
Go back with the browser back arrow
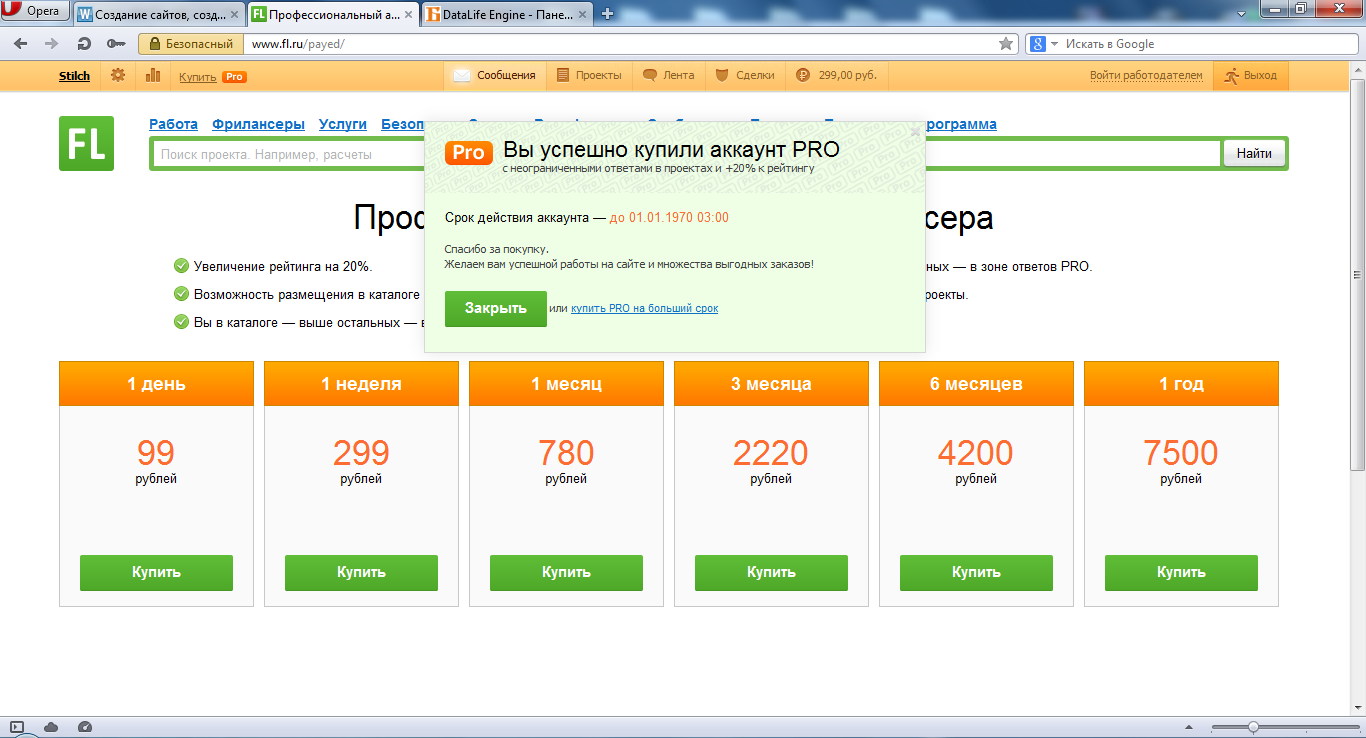coord(20,44)
